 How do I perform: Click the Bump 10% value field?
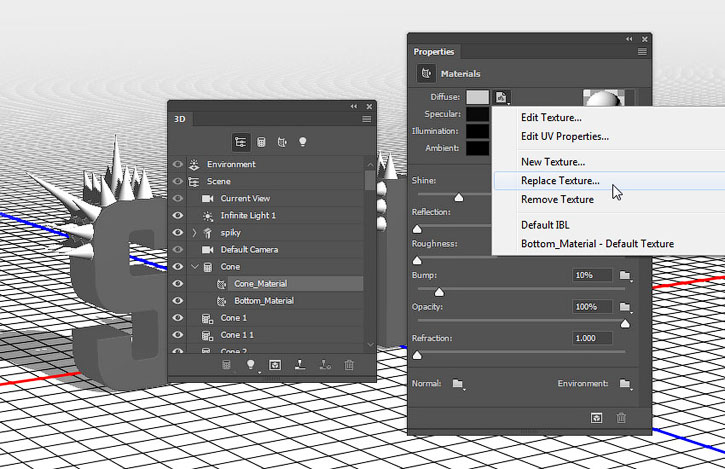click(x=592, y=276)
